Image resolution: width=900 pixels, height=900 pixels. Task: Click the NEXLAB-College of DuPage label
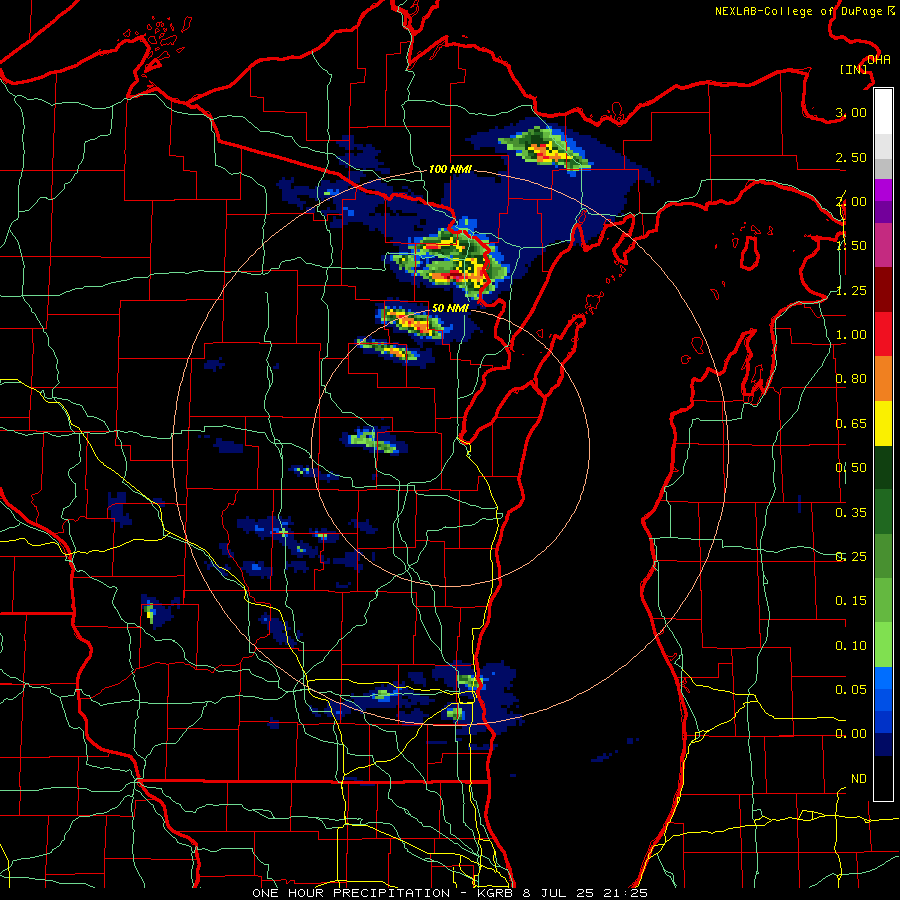pyautogui.click(x=799, y=11)
